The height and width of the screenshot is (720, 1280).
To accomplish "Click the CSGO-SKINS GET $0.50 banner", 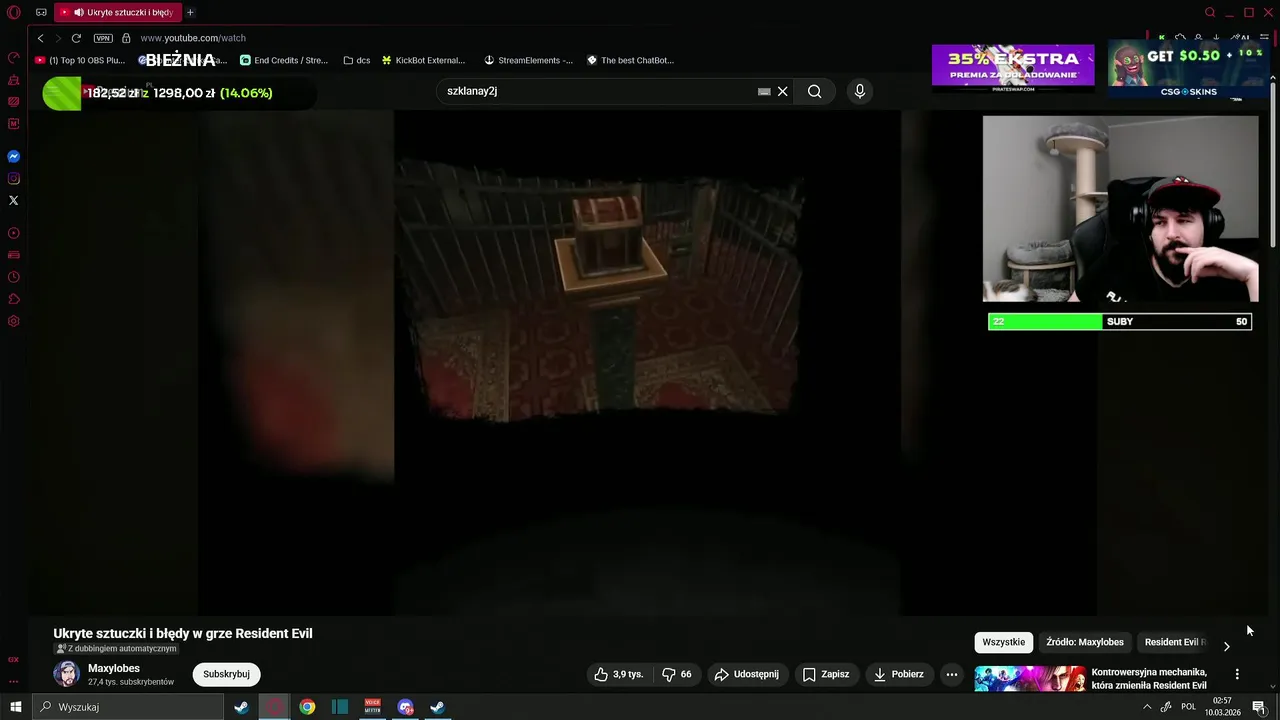I will tap(1189, 70).
